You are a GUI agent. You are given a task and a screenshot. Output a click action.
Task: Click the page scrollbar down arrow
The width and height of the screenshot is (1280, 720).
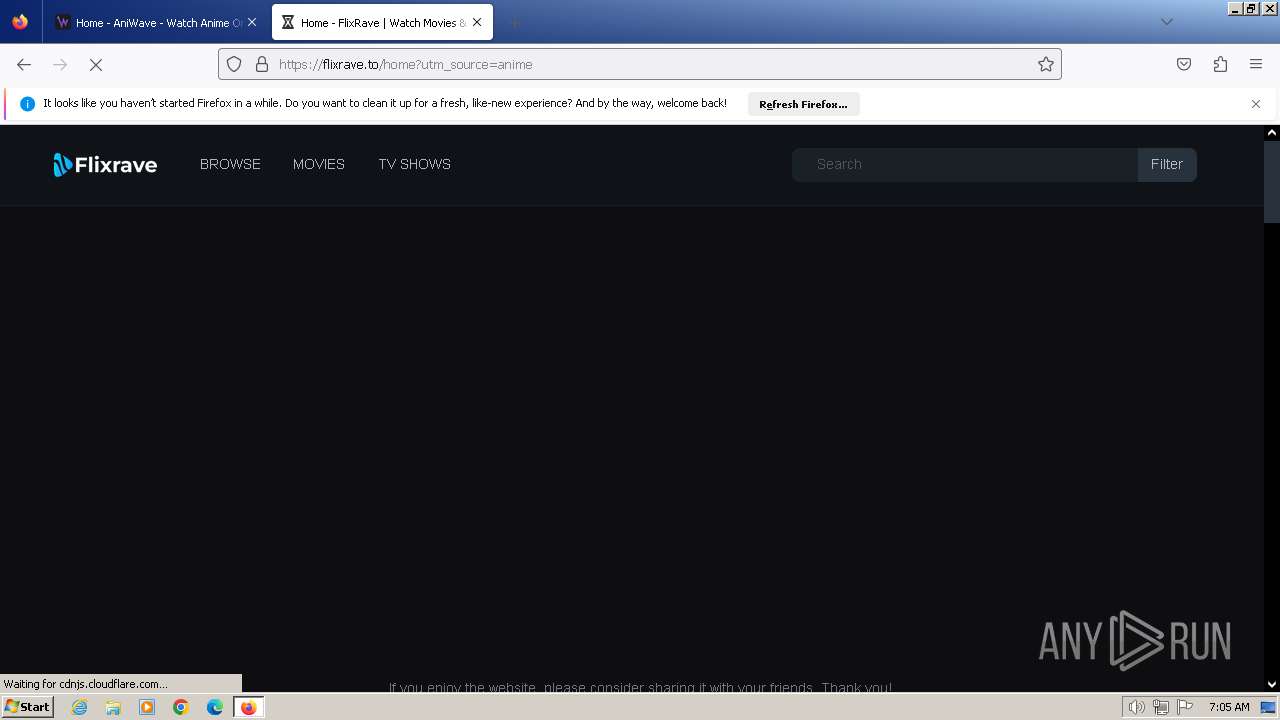tap(1272, 684)
